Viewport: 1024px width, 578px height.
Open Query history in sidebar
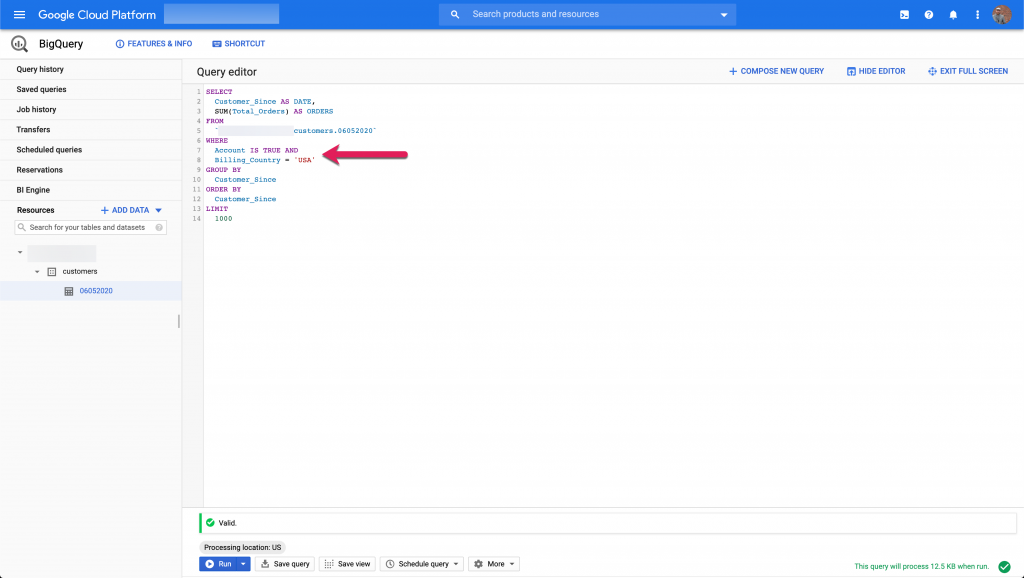[40, 69]
